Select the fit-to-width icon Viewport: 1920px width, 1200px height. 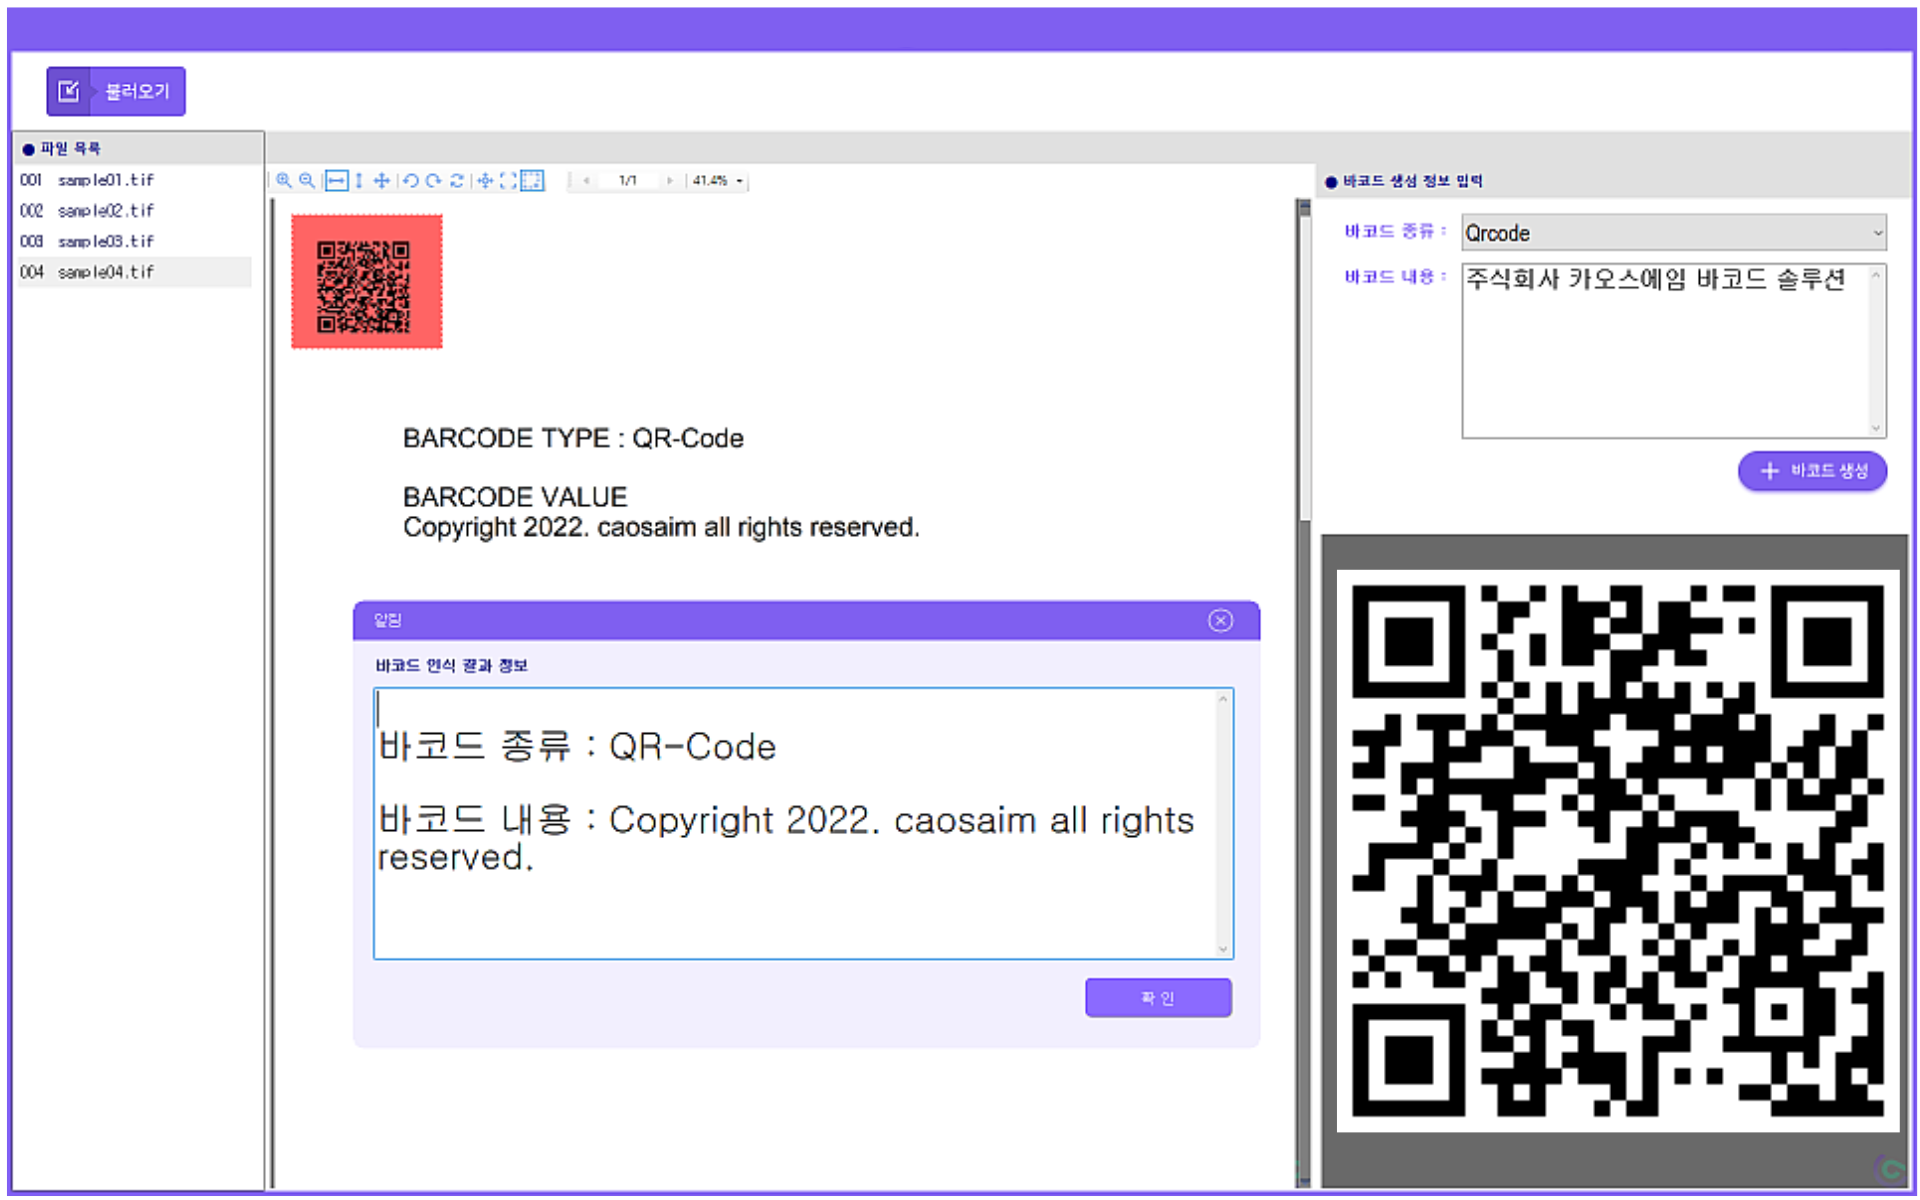tap(337, 181)
